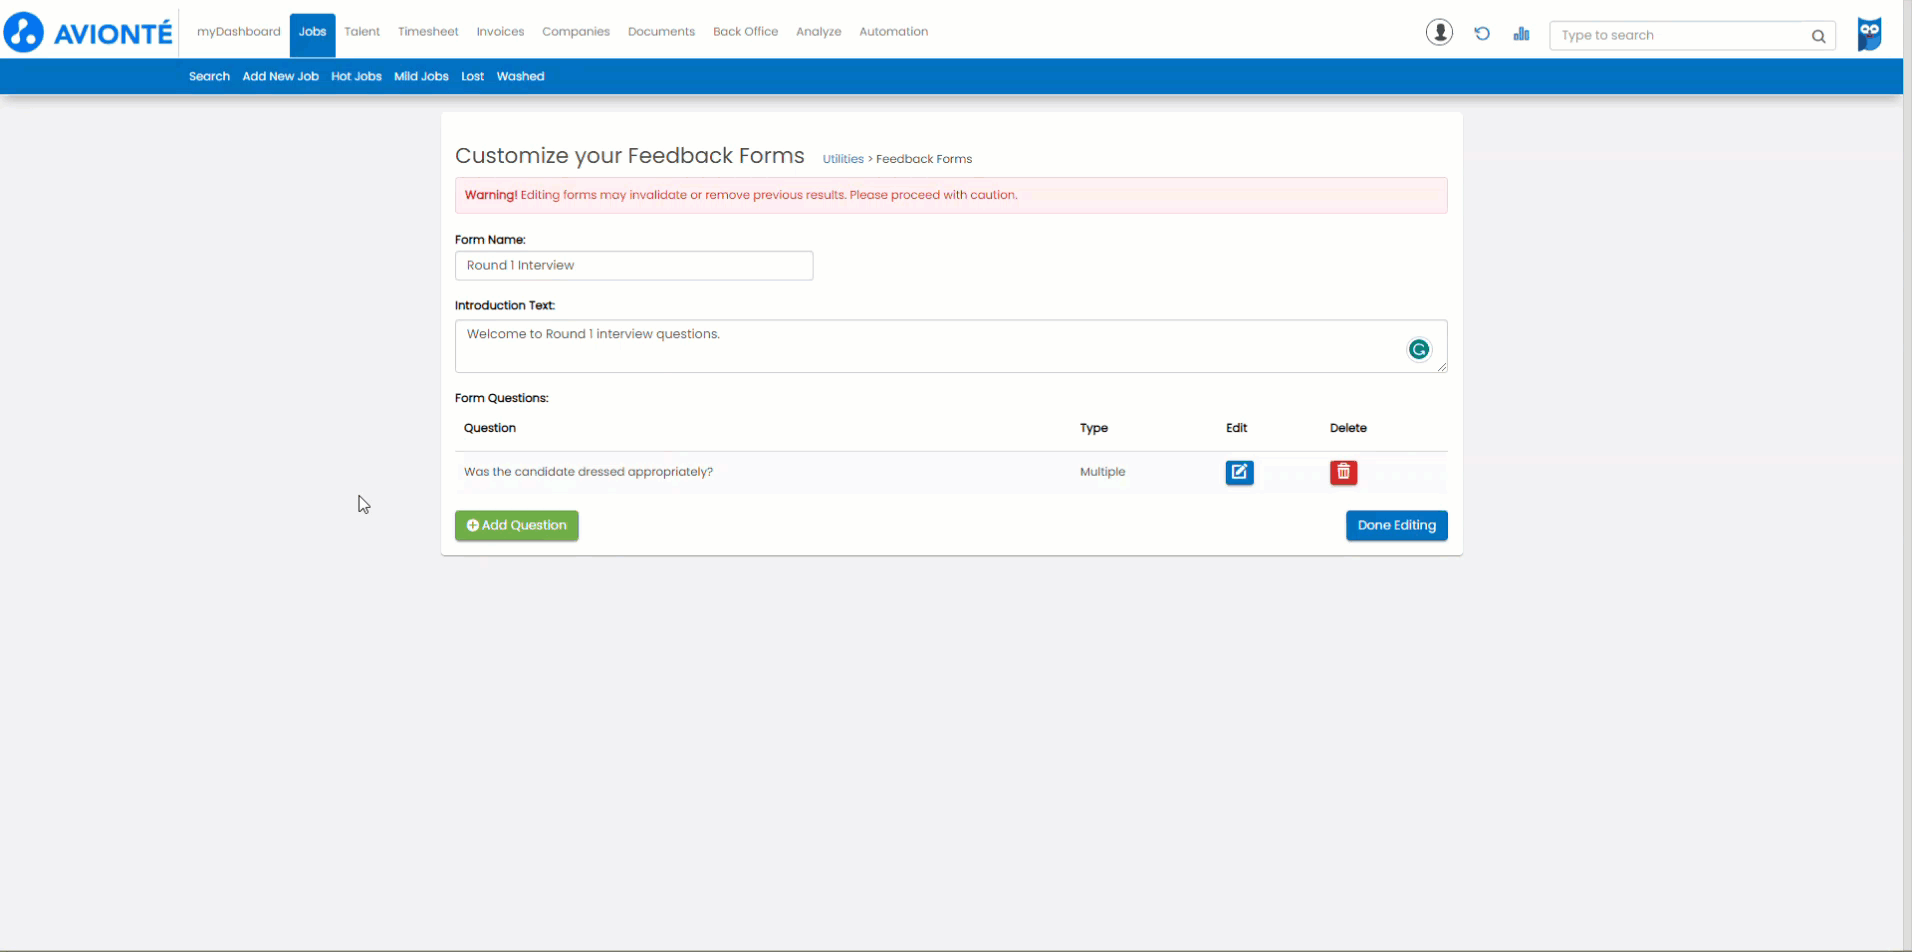Click the Add Question button
Viewport: 1912px width, 952px height.
516,526
